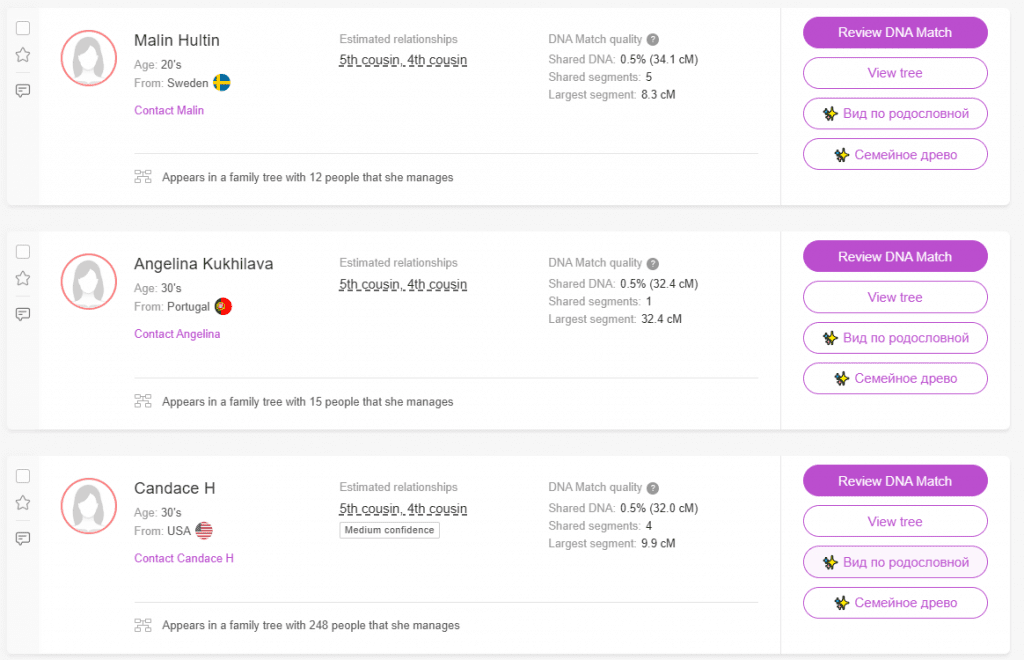The height and width of the screenshot is (660, 1024).
Task: Open Вид по родословной for Angelina
Action: point(895,338)
